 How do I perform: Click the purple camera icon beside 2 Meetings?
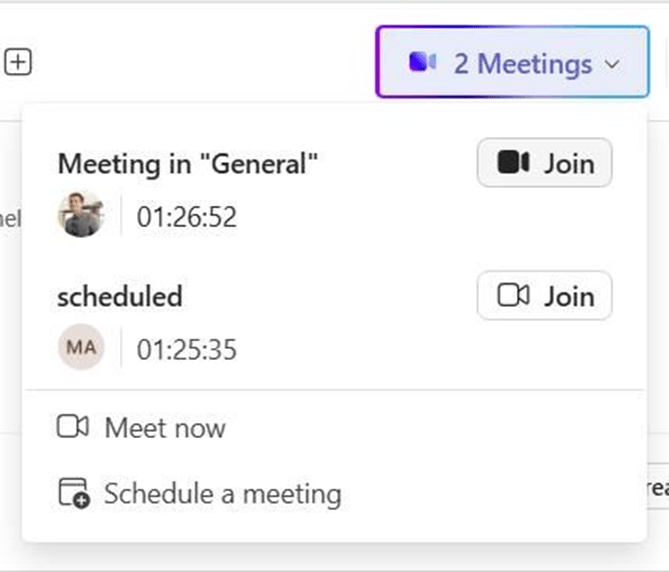point(423,63)
